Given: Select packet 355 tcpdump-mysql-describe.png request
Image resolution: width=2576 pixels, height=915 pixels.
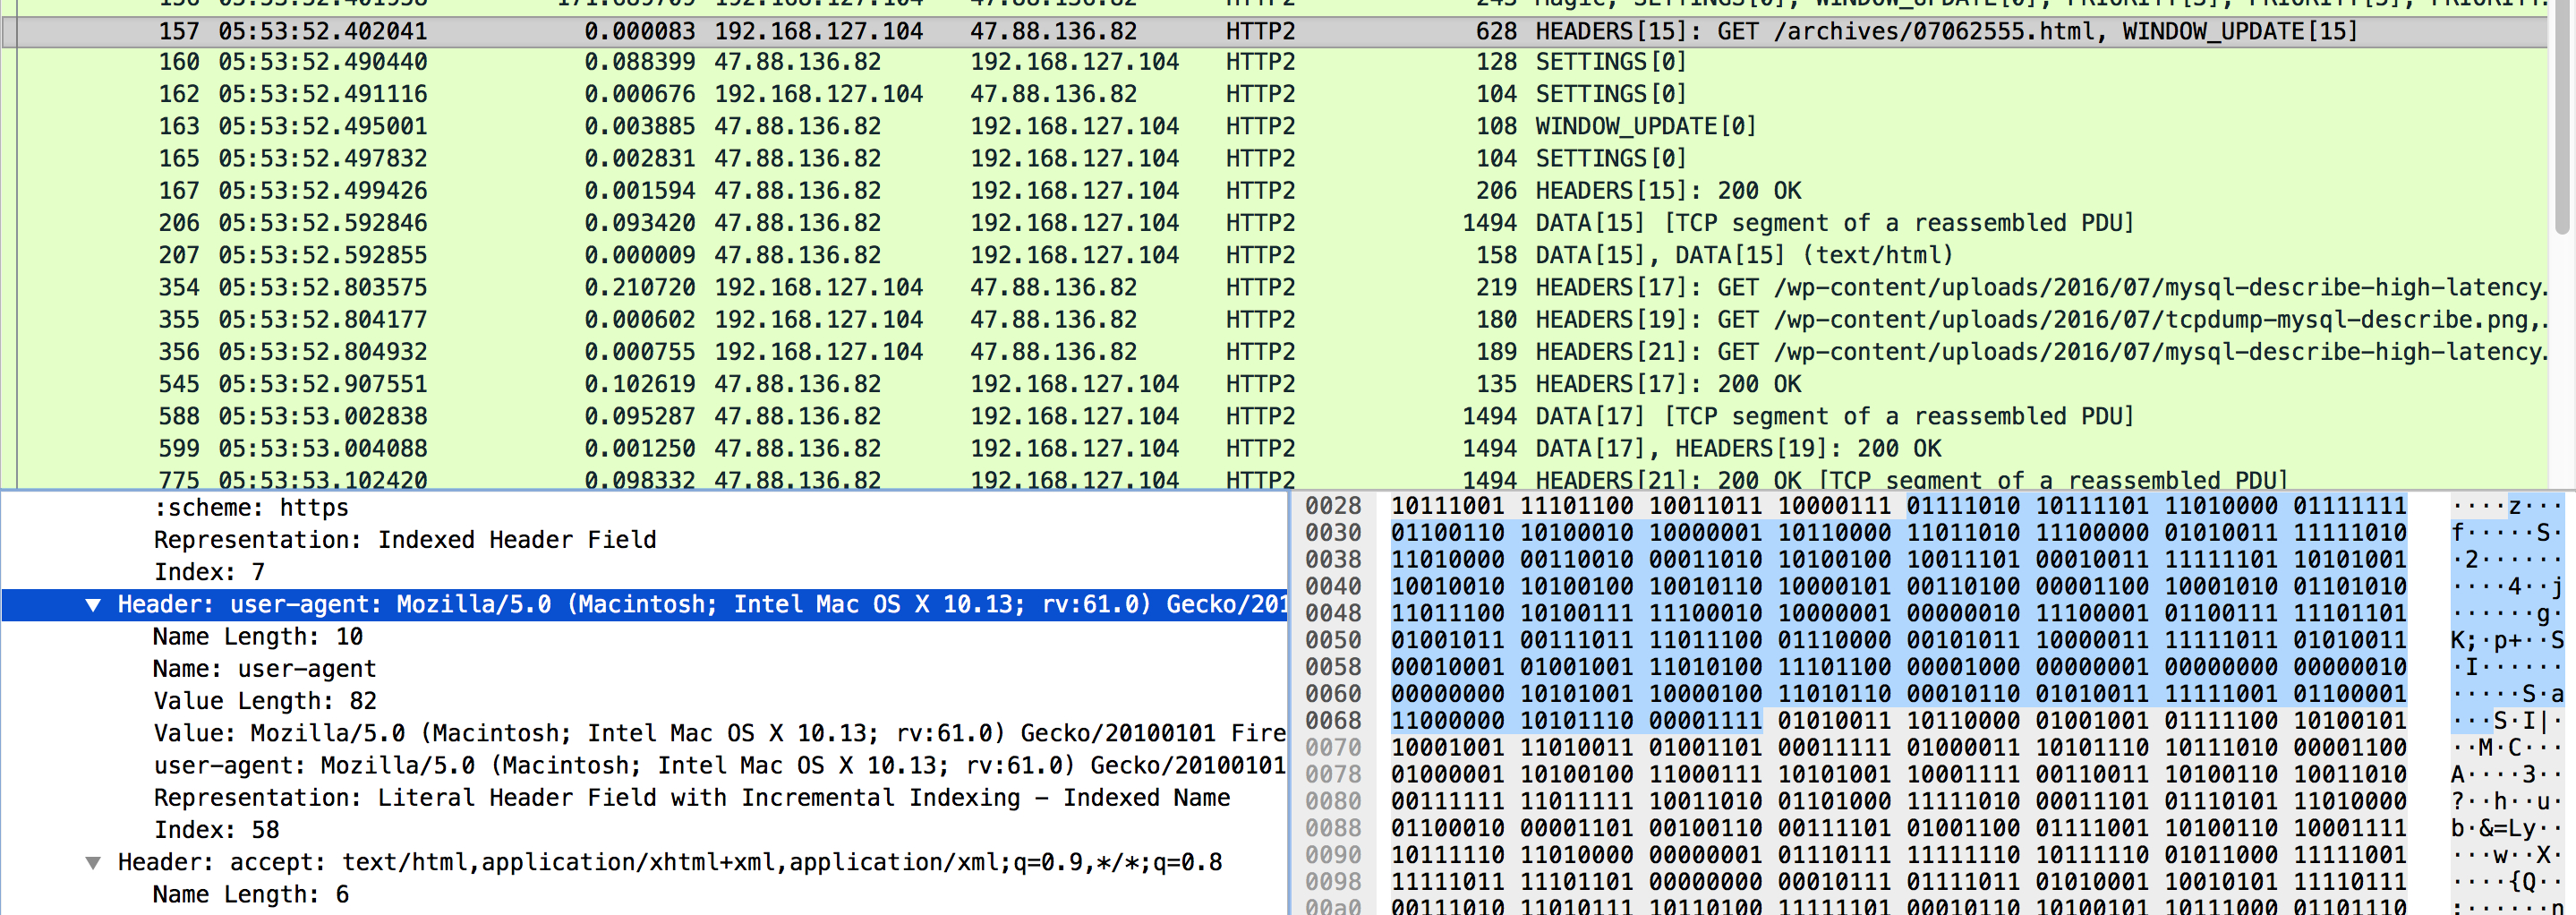Looking at the screenshot, I should 1274,319.
